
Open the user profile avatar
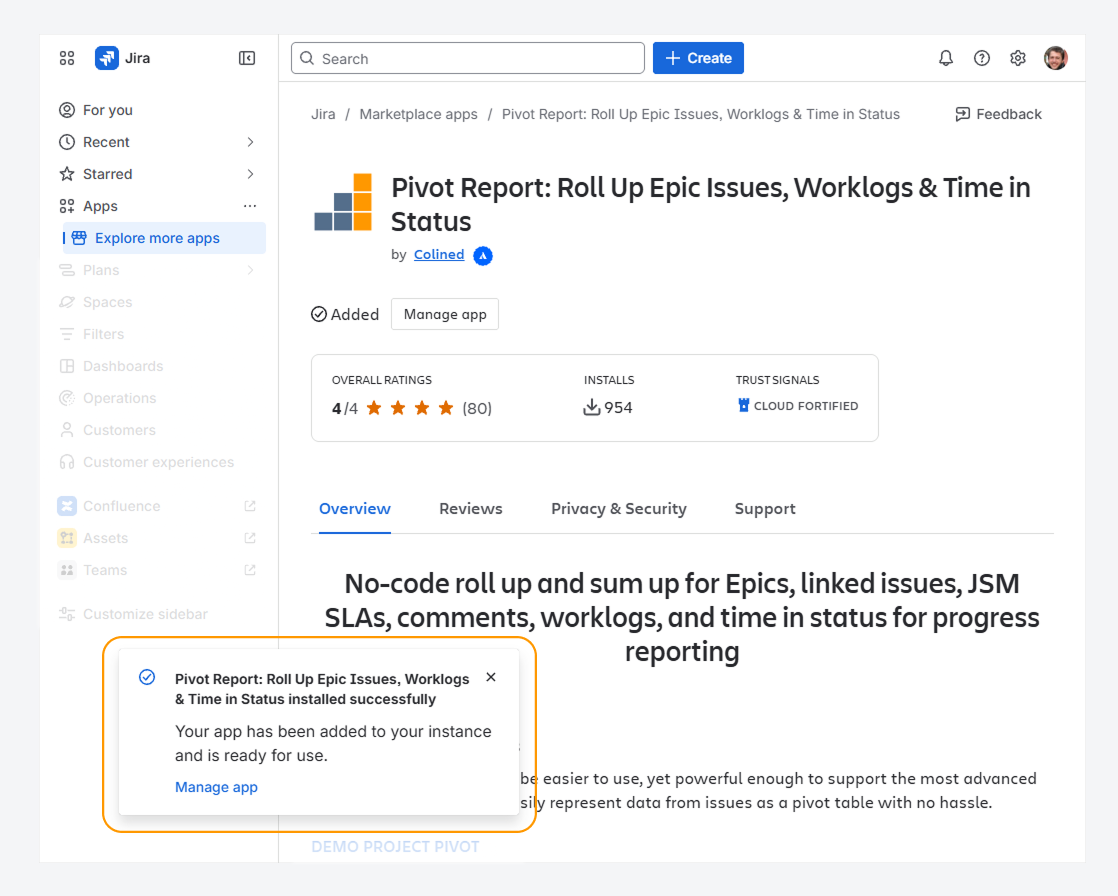pyautogui.click(x=1055, y=58)
